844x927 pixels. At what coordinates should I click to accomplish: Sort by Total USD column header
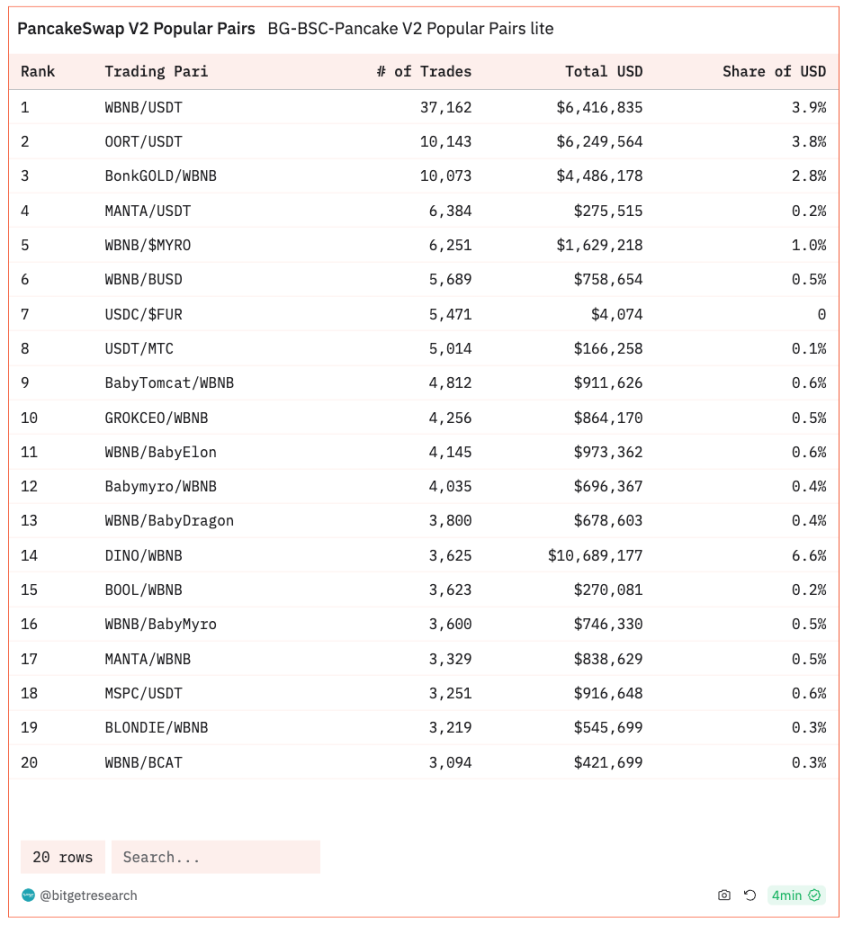[x=603, y=72]
